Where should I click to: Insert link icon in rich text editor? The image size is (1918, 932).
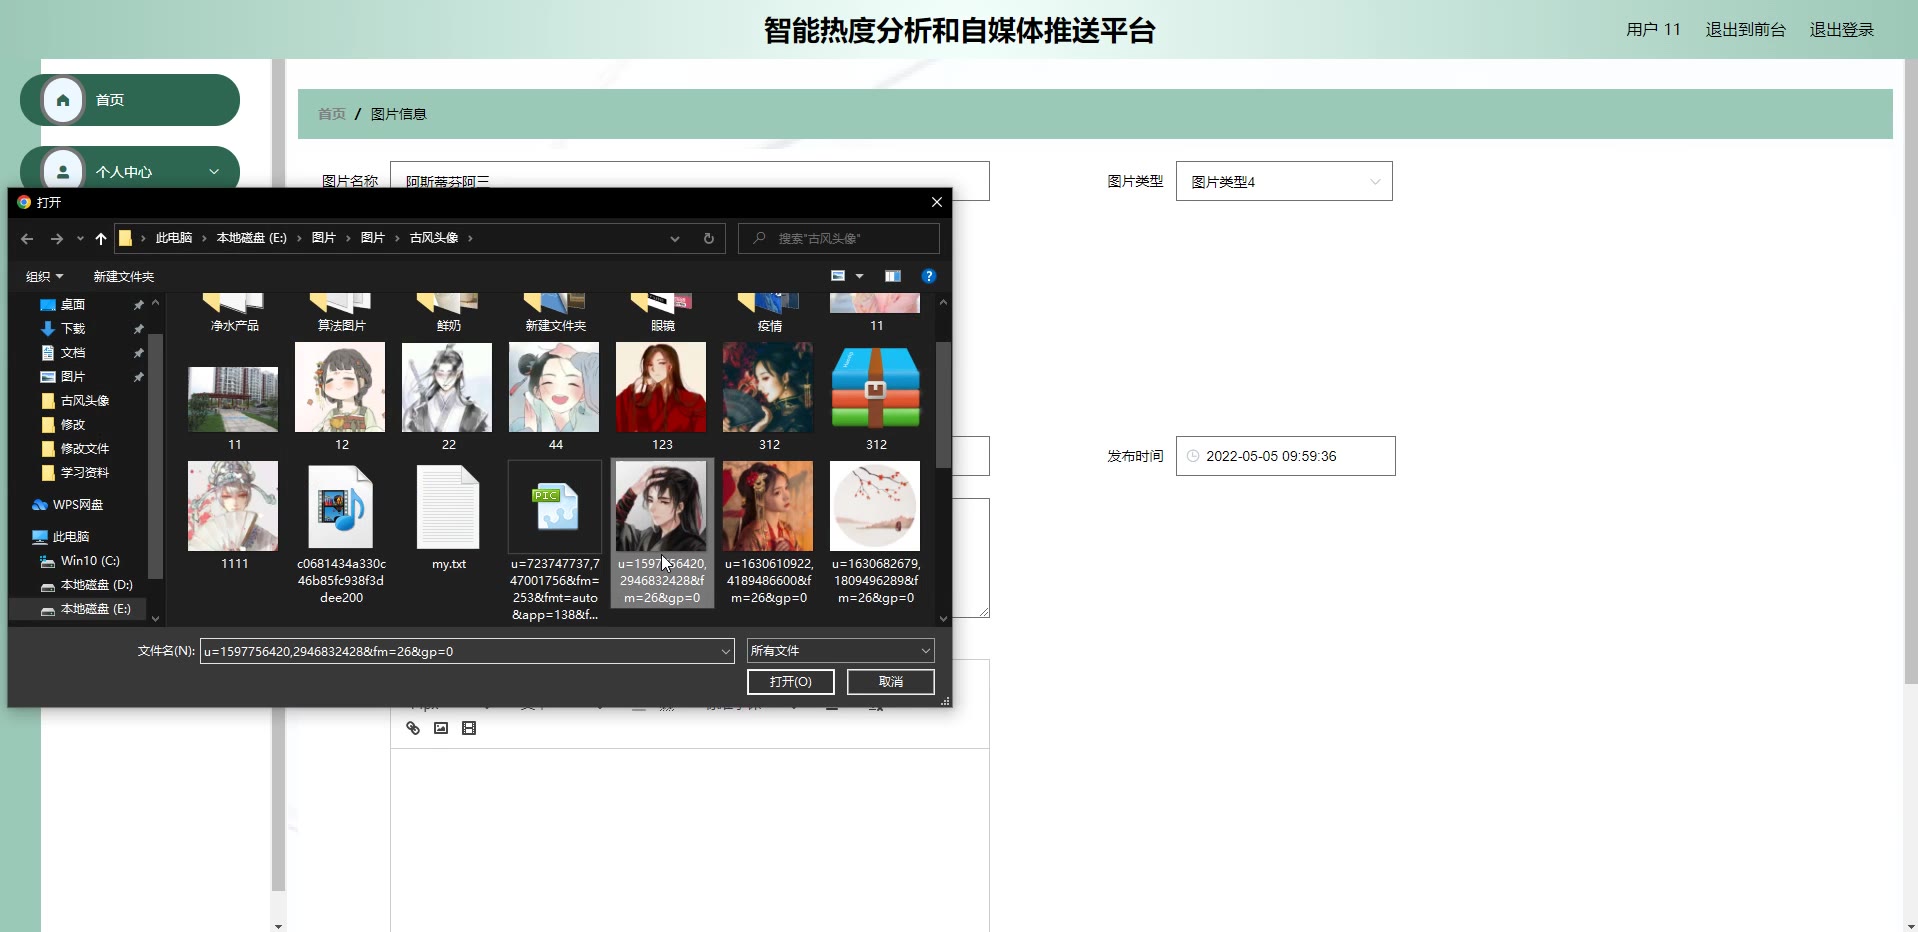tap(413, 728)
